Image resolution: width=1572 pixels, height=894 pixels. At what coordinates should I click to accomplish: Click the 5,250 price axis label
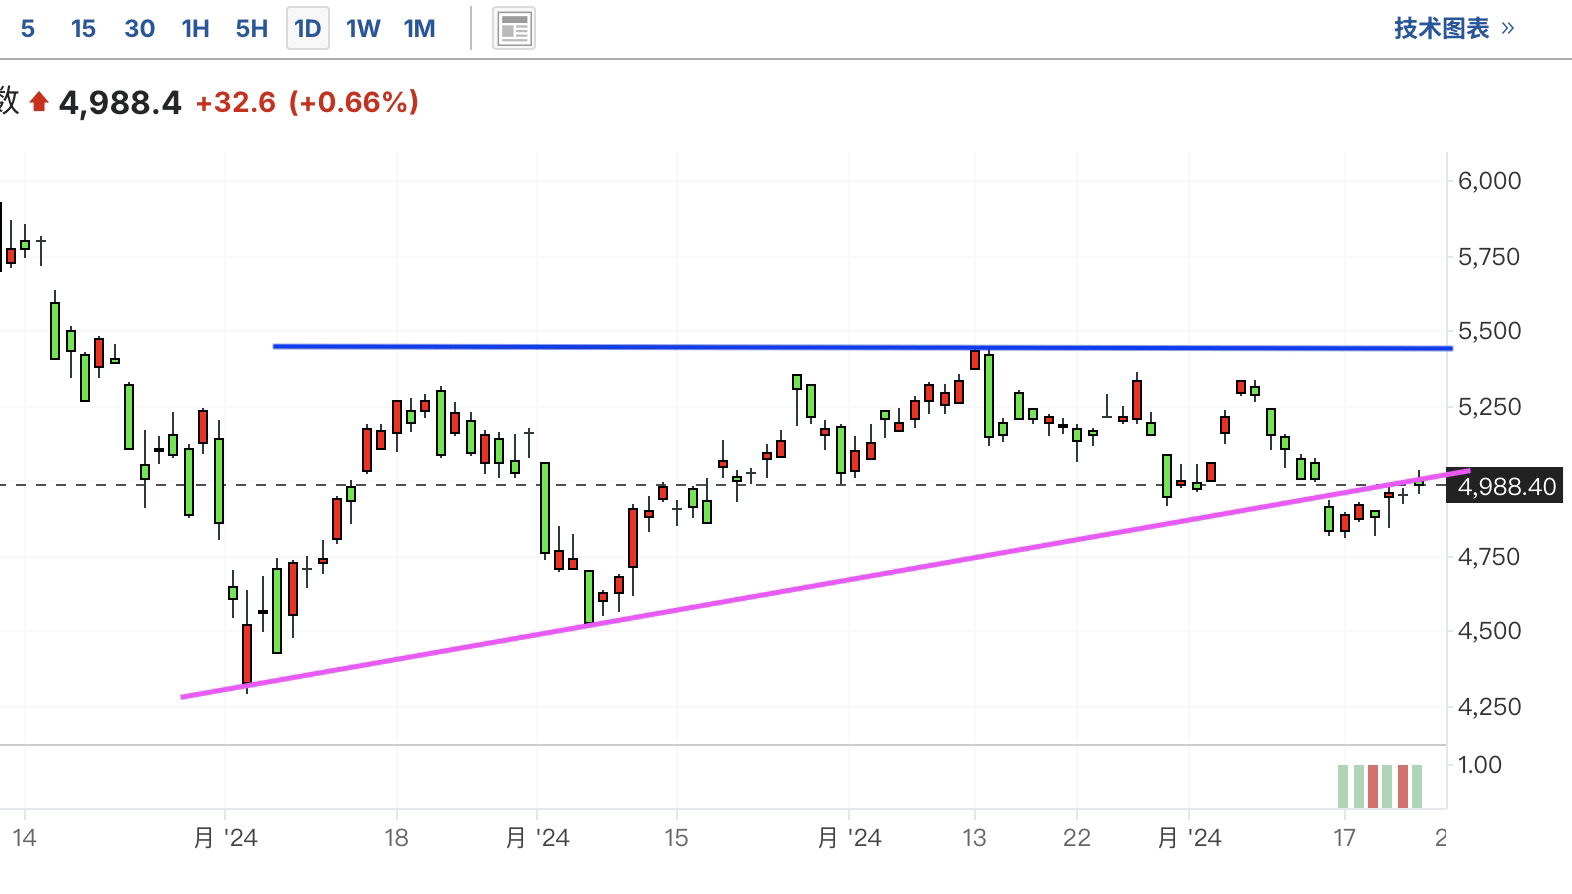tap(1489, 407)
